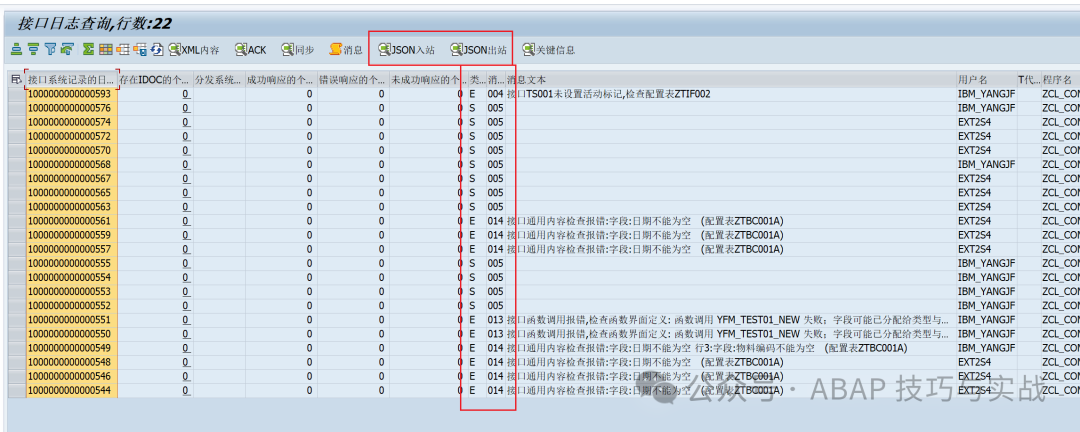Click log number 1000000000000574
1080x432 pixels.
[x=69, y=122]
